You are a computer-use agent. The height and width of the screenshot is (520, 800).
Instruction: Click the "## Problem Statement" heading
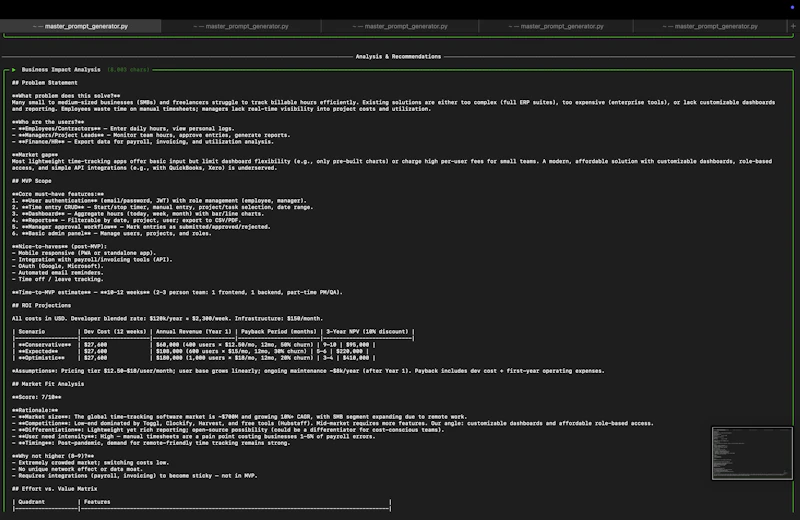[x=45, y=83]
